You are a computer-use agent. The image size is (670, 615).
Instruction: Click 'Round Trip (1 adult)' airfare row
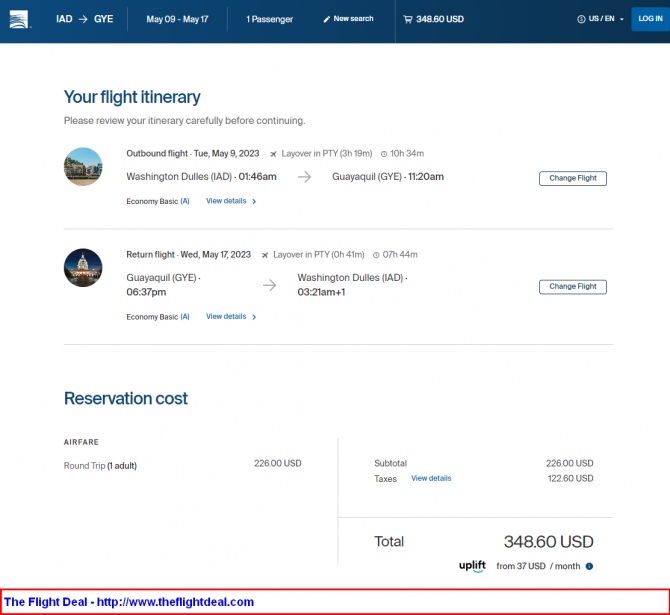coord(182,465)
